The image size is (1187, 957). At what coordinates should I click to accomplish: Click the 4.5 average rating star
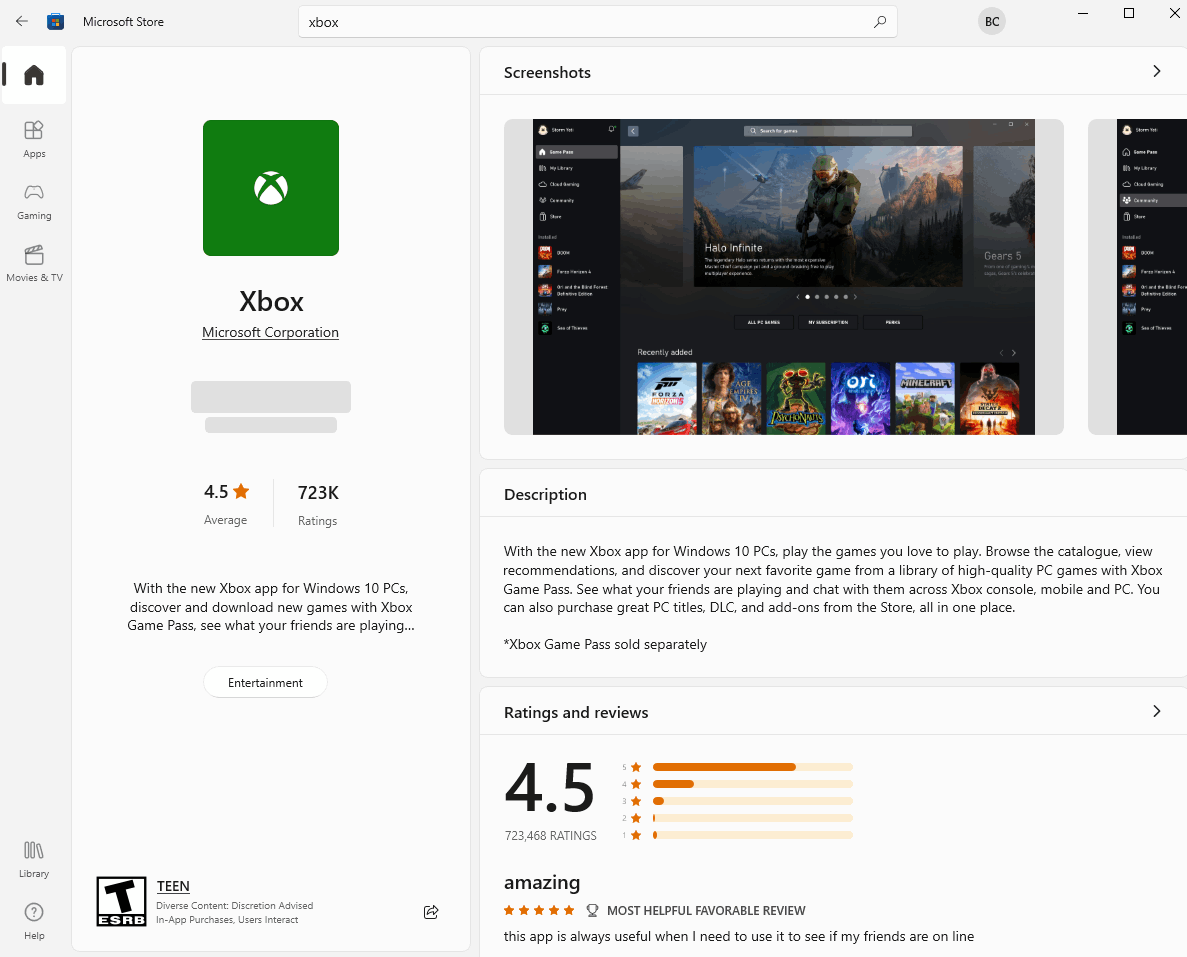(241, 491)
